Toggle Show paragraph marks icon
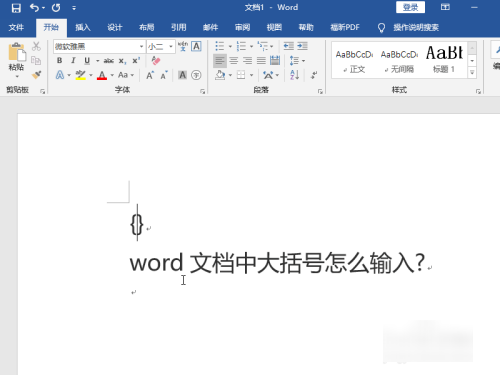The height and width of the screenshot is (375, 500). point(314,75)
